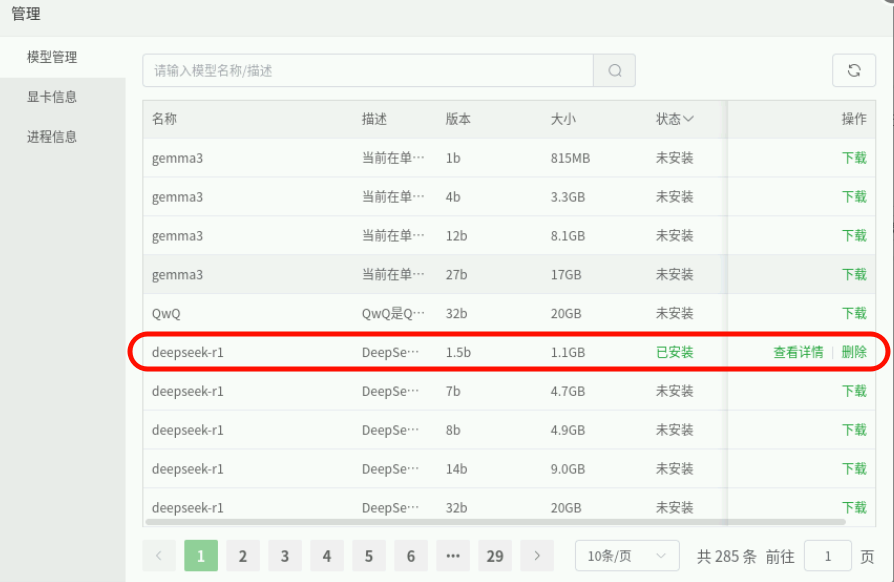Go to page 2

[x=243, y=556]
